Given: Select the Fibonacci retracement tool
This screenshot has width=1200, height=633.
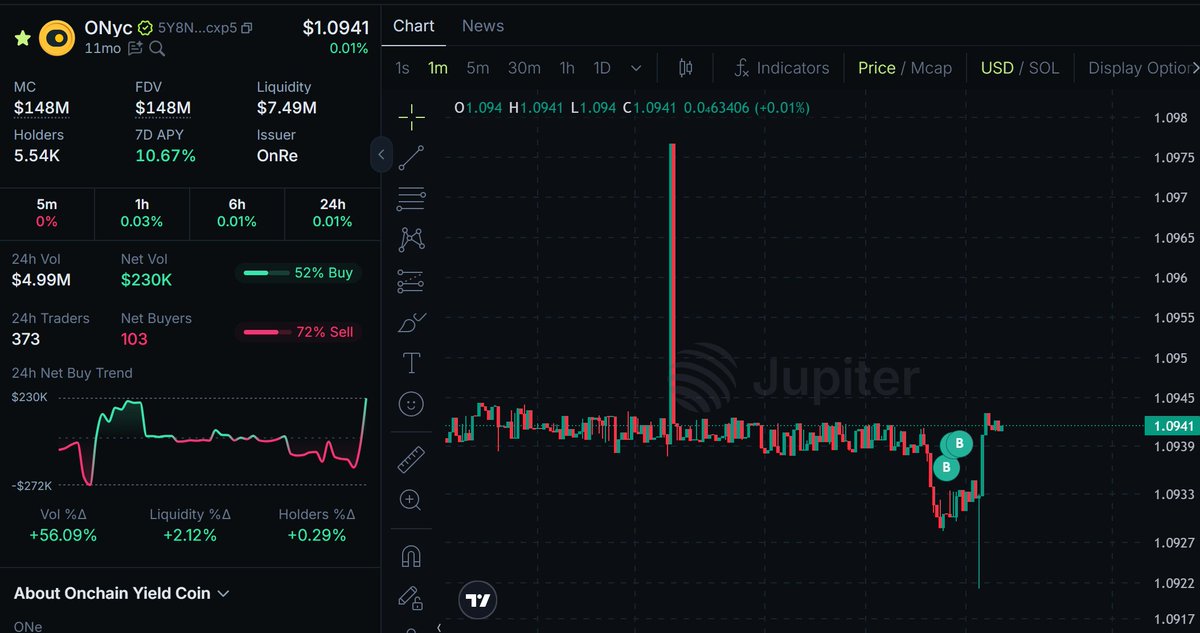Looking at the screenshot, I should tap(411, 198).
